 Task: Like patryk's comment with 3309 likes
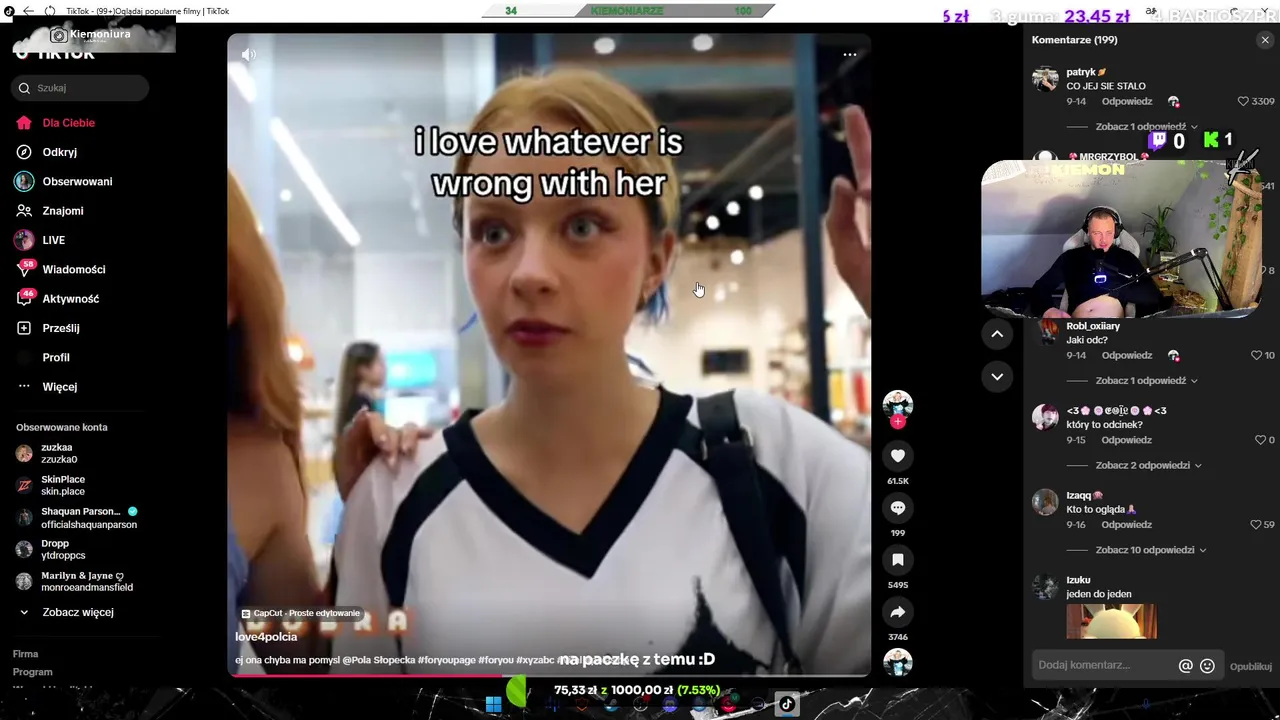click(1244, 101)
